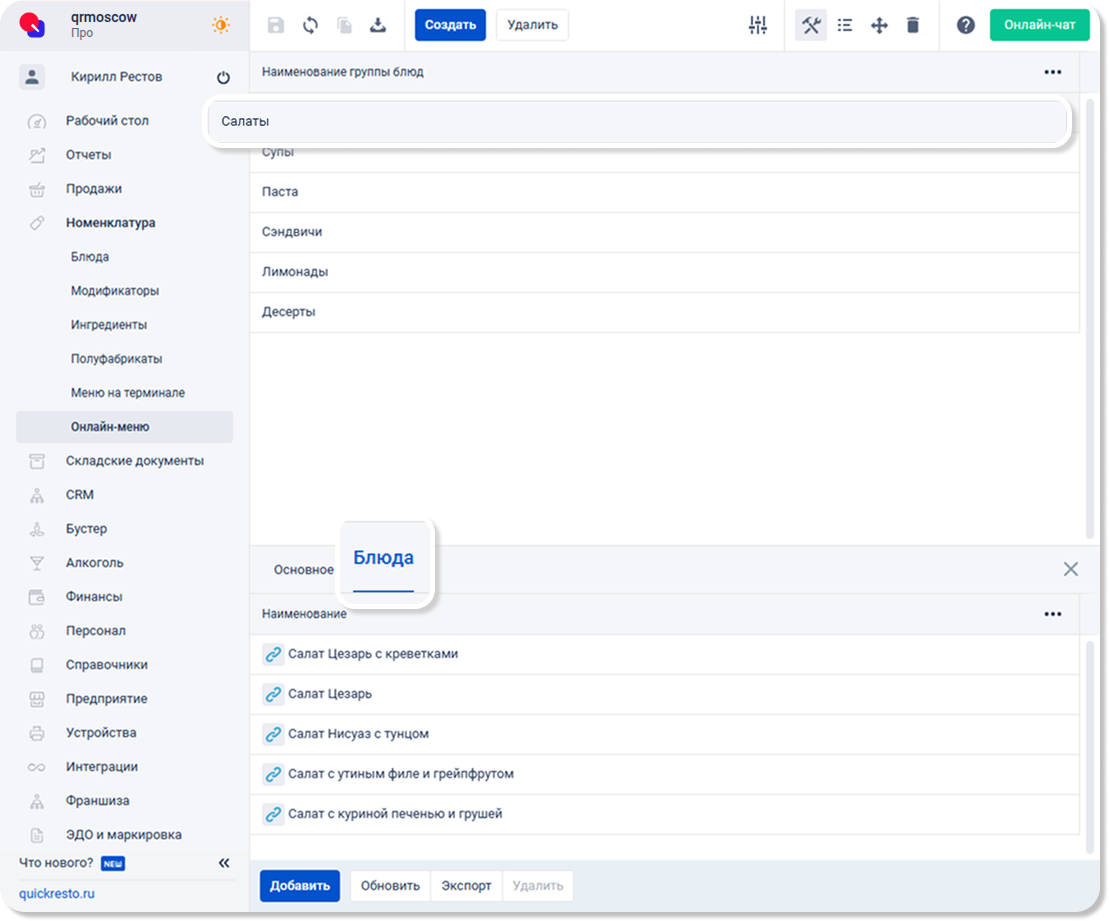Open the filter sliders settings icon
The width and height of the screenshot is (1109, 921).
[758, 25]
